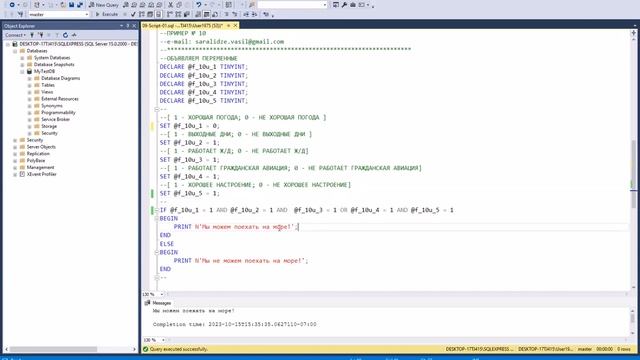Image resolution: width=640 pixels, height=360 pixels.
Task: Select the Results to File icon
Action: tap(215, 14)
